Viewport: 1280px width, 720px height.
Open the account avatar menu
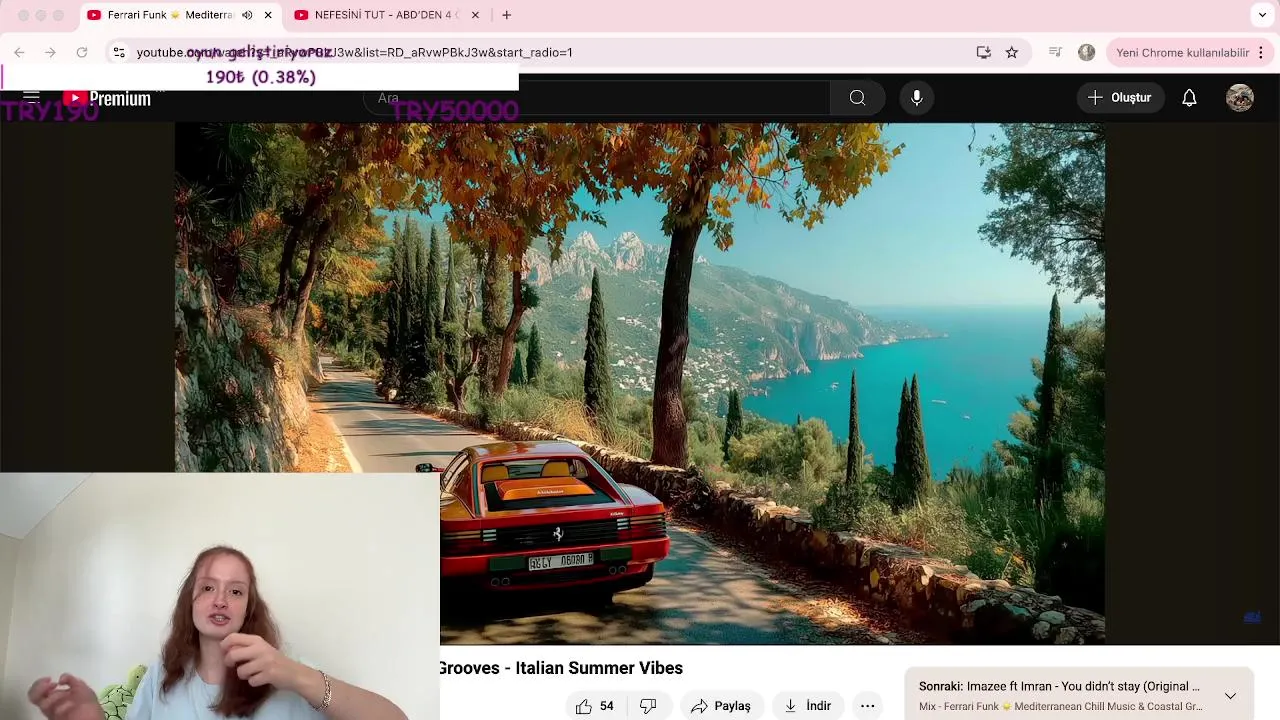1240,97
